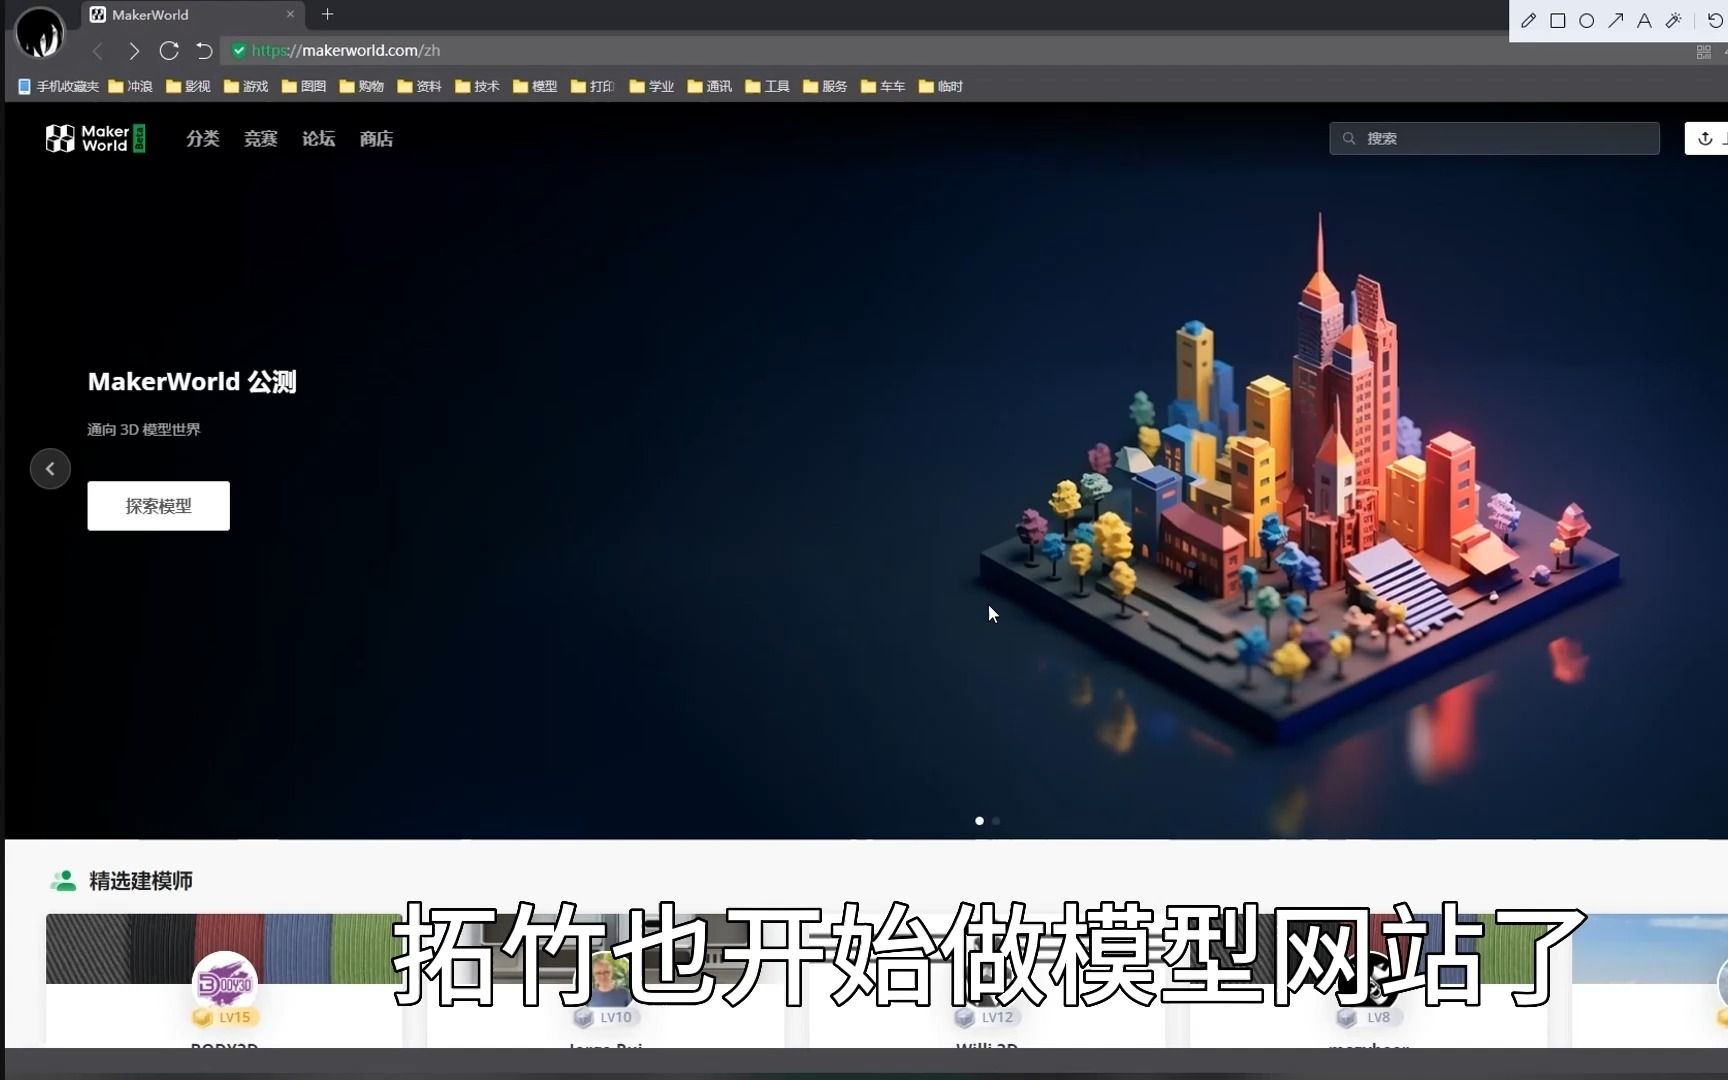
Task: Go back in browser history
Action: pyautogui.click(x=98, y=50)
